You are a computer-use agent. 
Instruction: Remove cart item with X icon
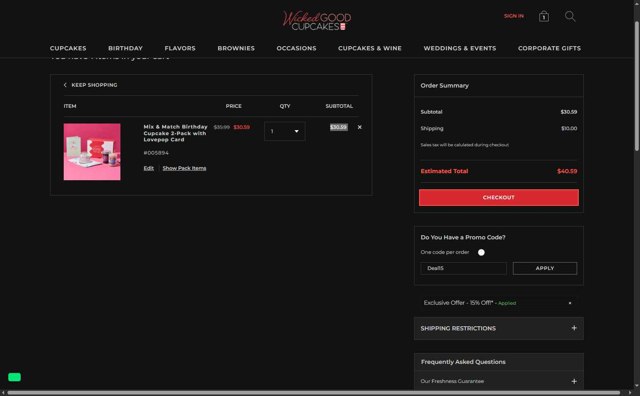tap(360, 127)
